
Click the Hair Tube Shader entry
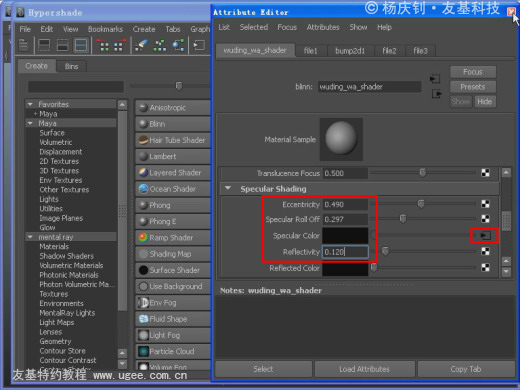coord(173,140)
